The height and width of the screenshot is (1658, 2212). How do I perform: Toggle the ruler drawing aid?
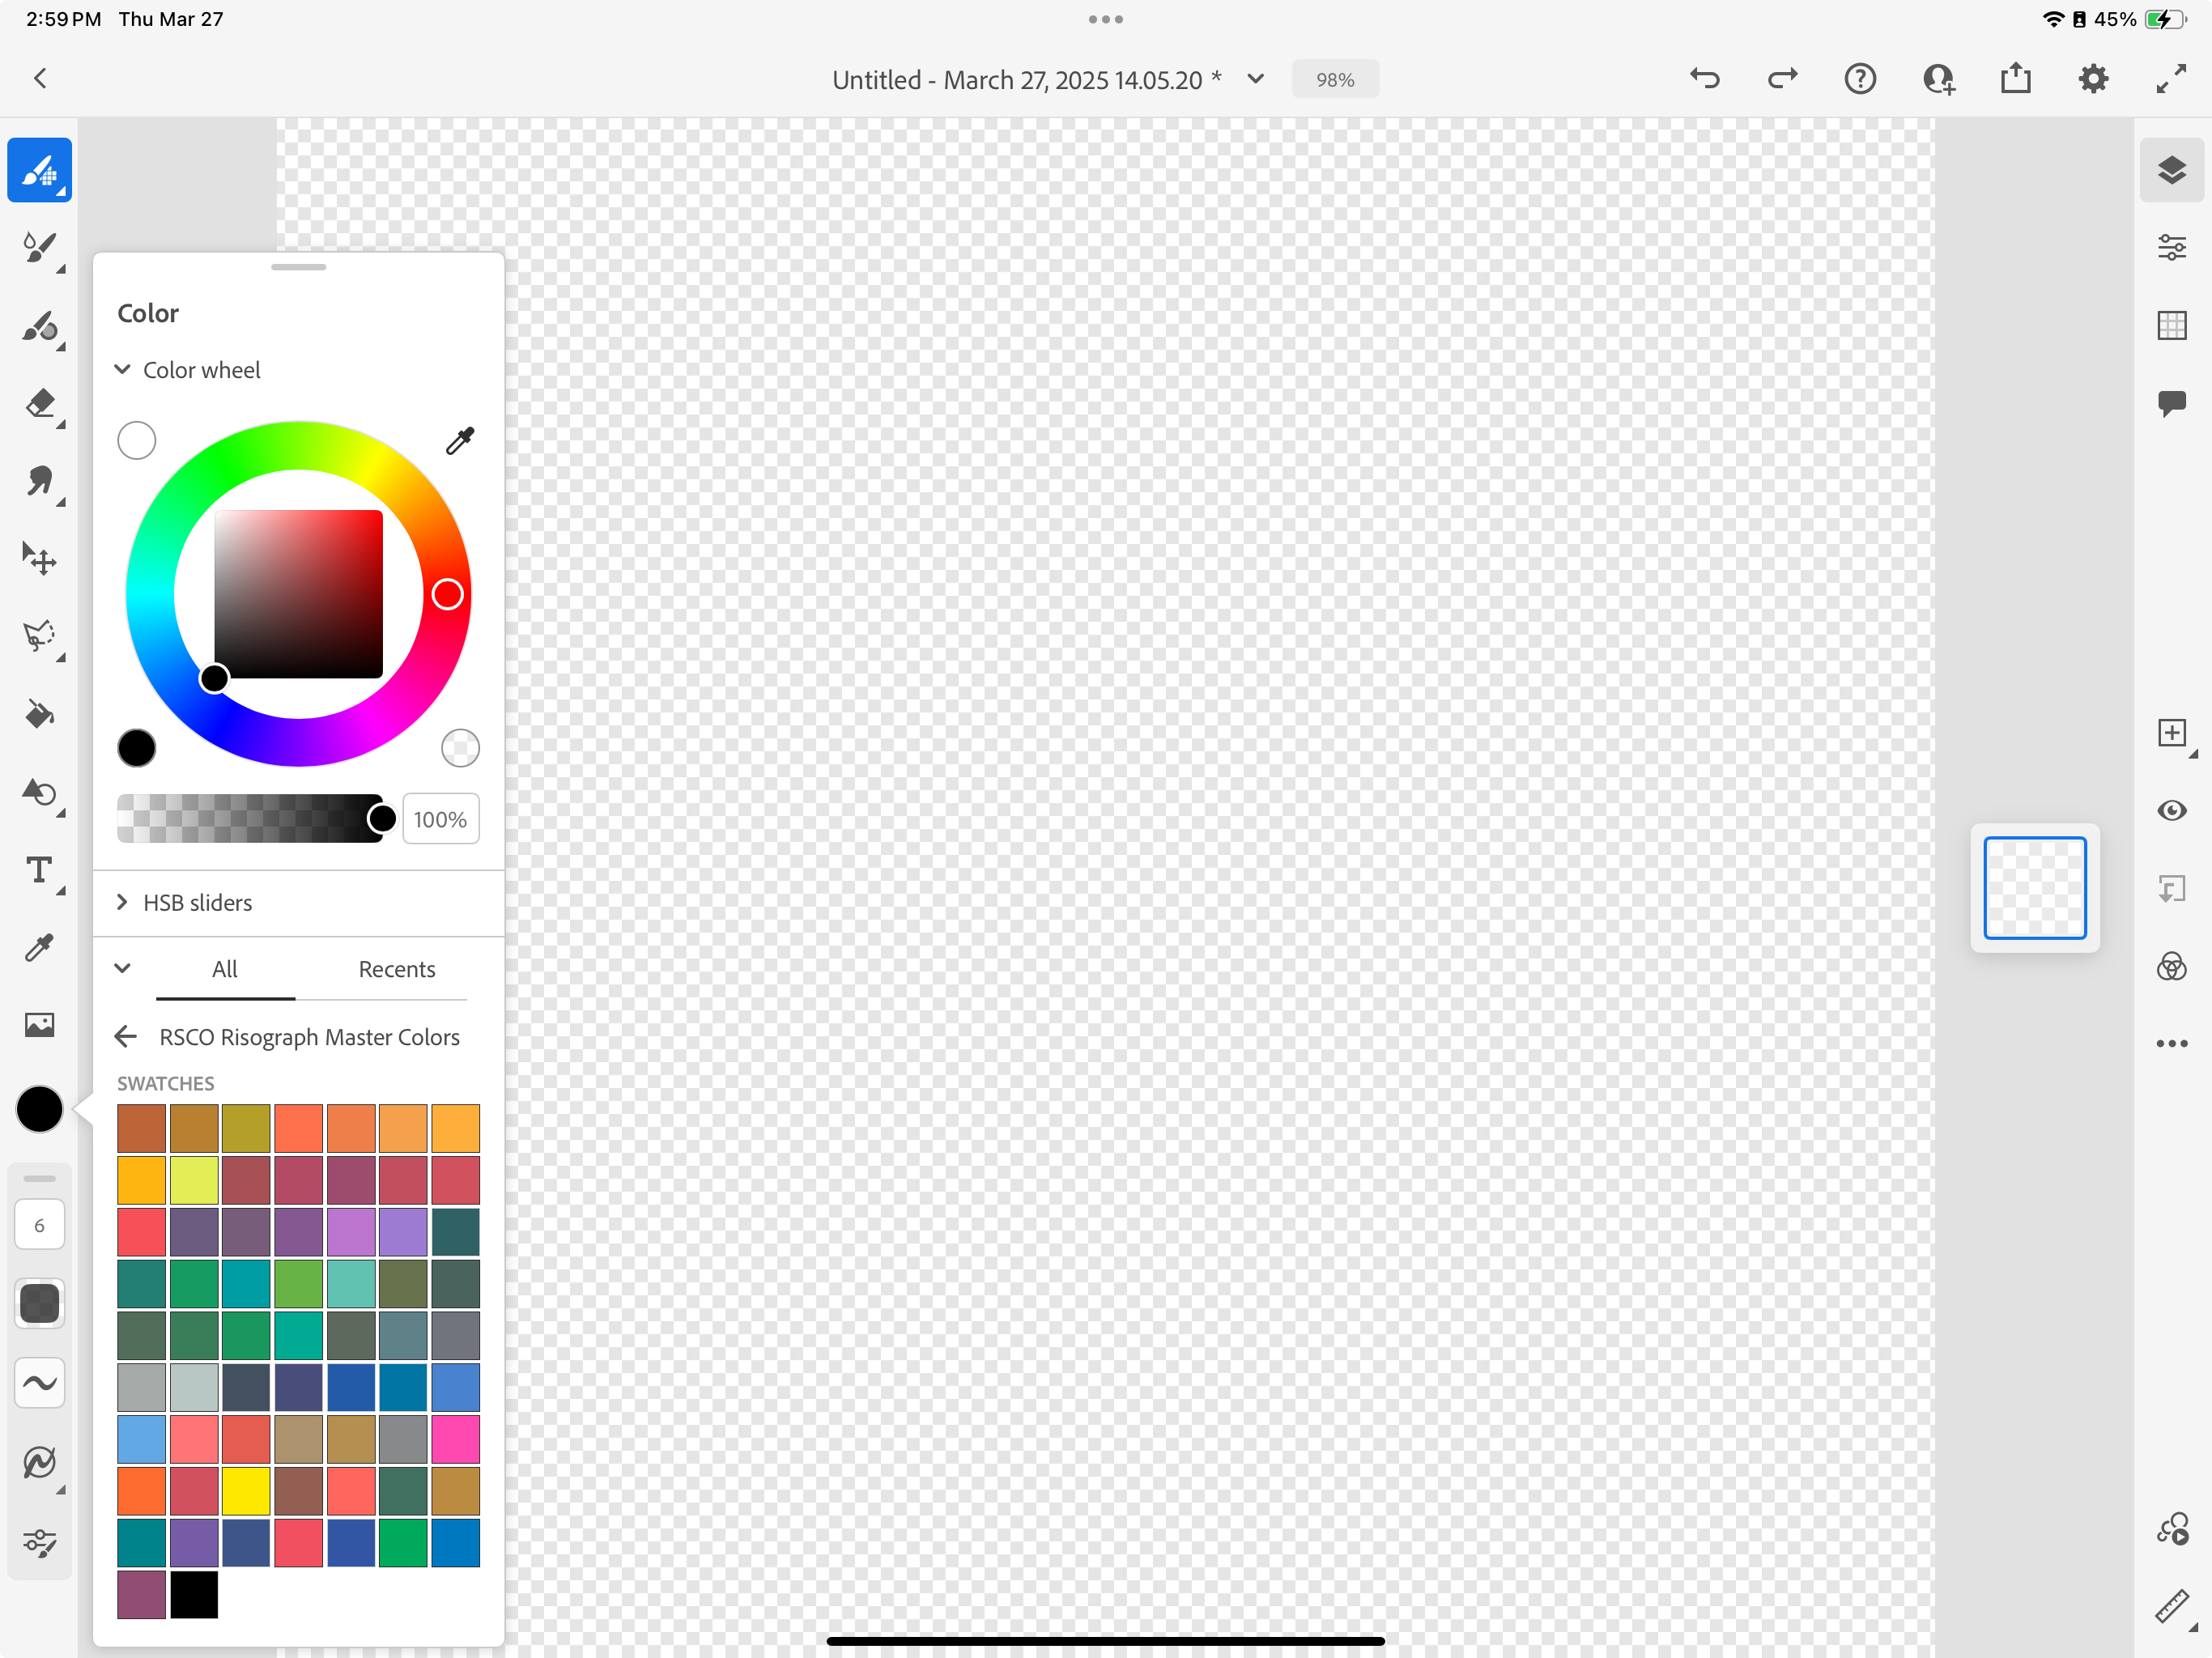(x=2172, y=1607)
